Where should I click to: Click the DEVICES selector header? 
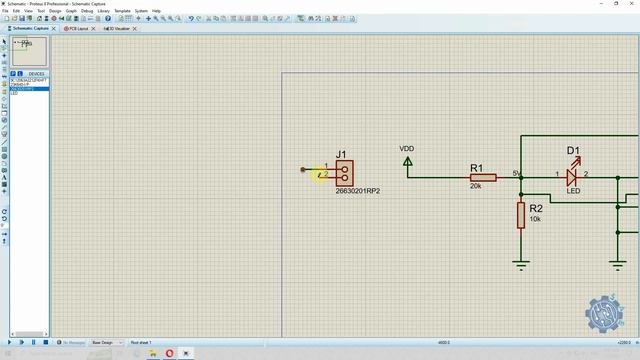click(x=36, y=74)
